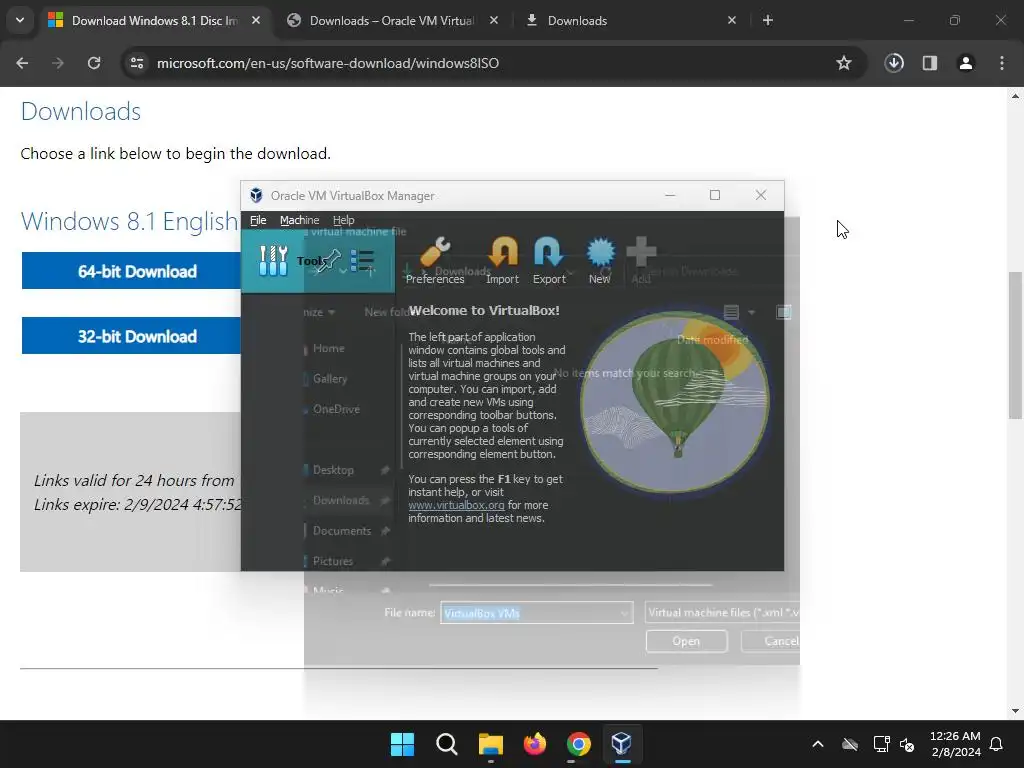The height and width of the screenshot is (768, 1024).
Task: Open the Windows Start menu
Action: 402,744
